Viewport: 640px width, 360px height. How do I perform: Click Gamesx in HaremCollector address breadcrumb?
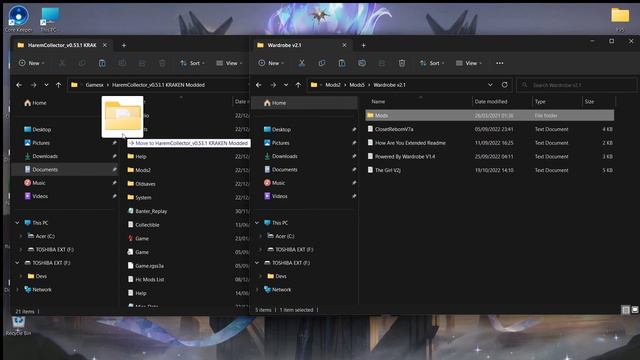click(94, 85)
